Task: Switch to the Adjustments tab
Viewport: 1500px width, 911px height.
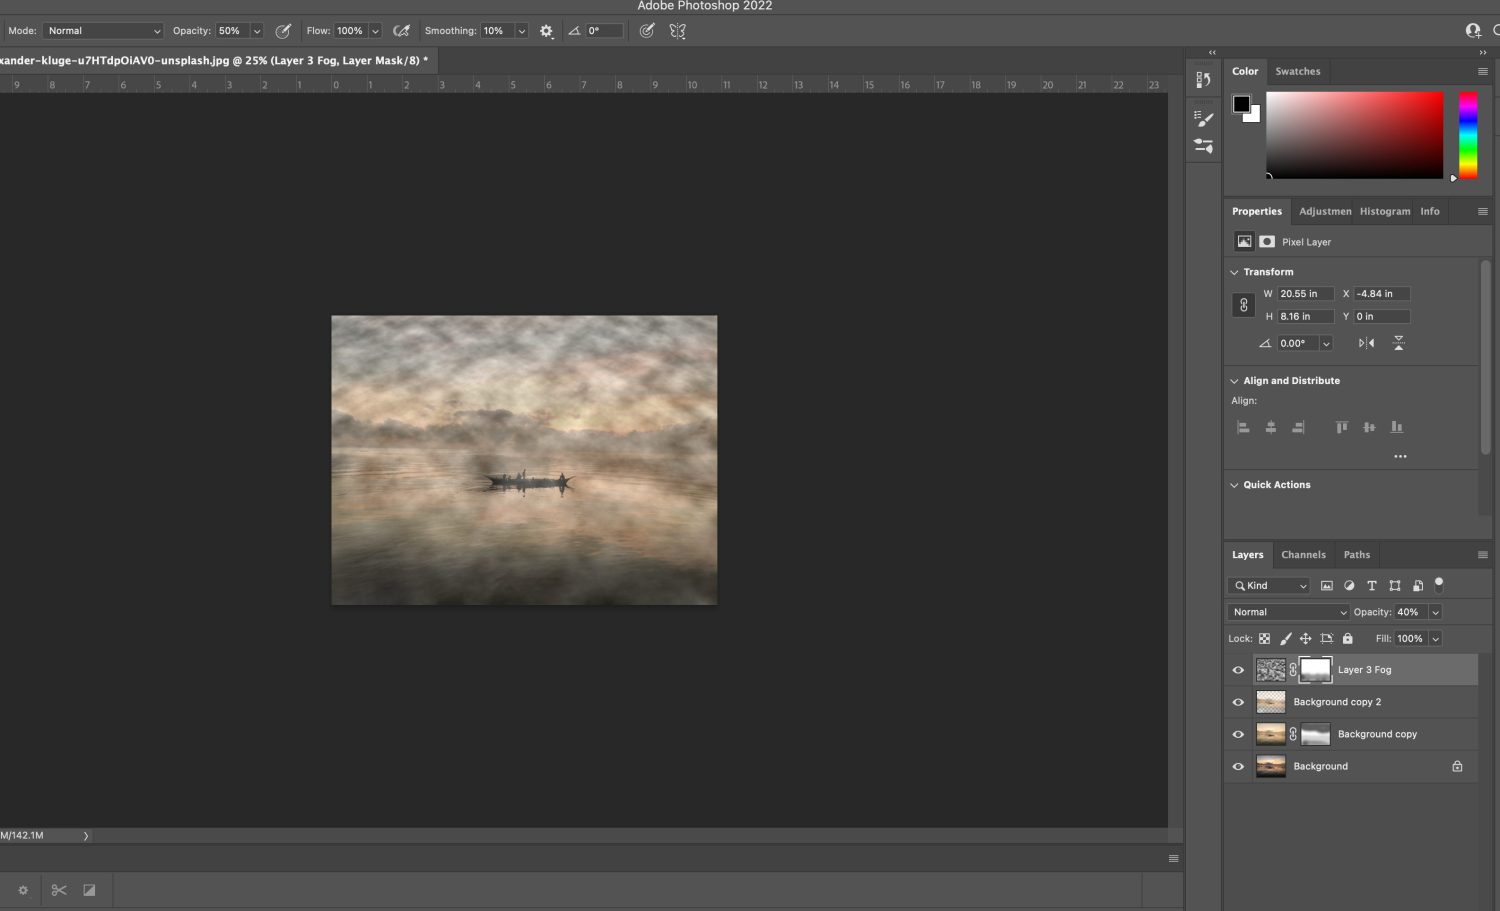Action: click(x=1325, y=211)
